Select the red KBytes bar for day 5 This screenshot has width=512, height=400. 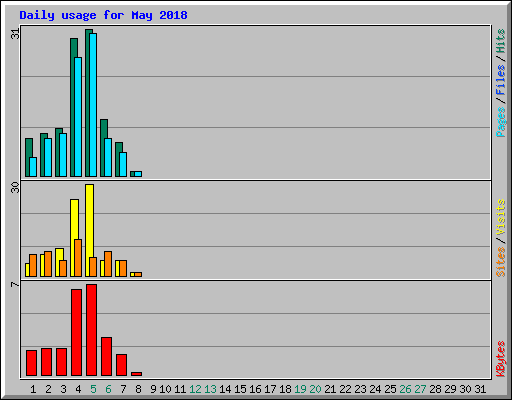91,330
